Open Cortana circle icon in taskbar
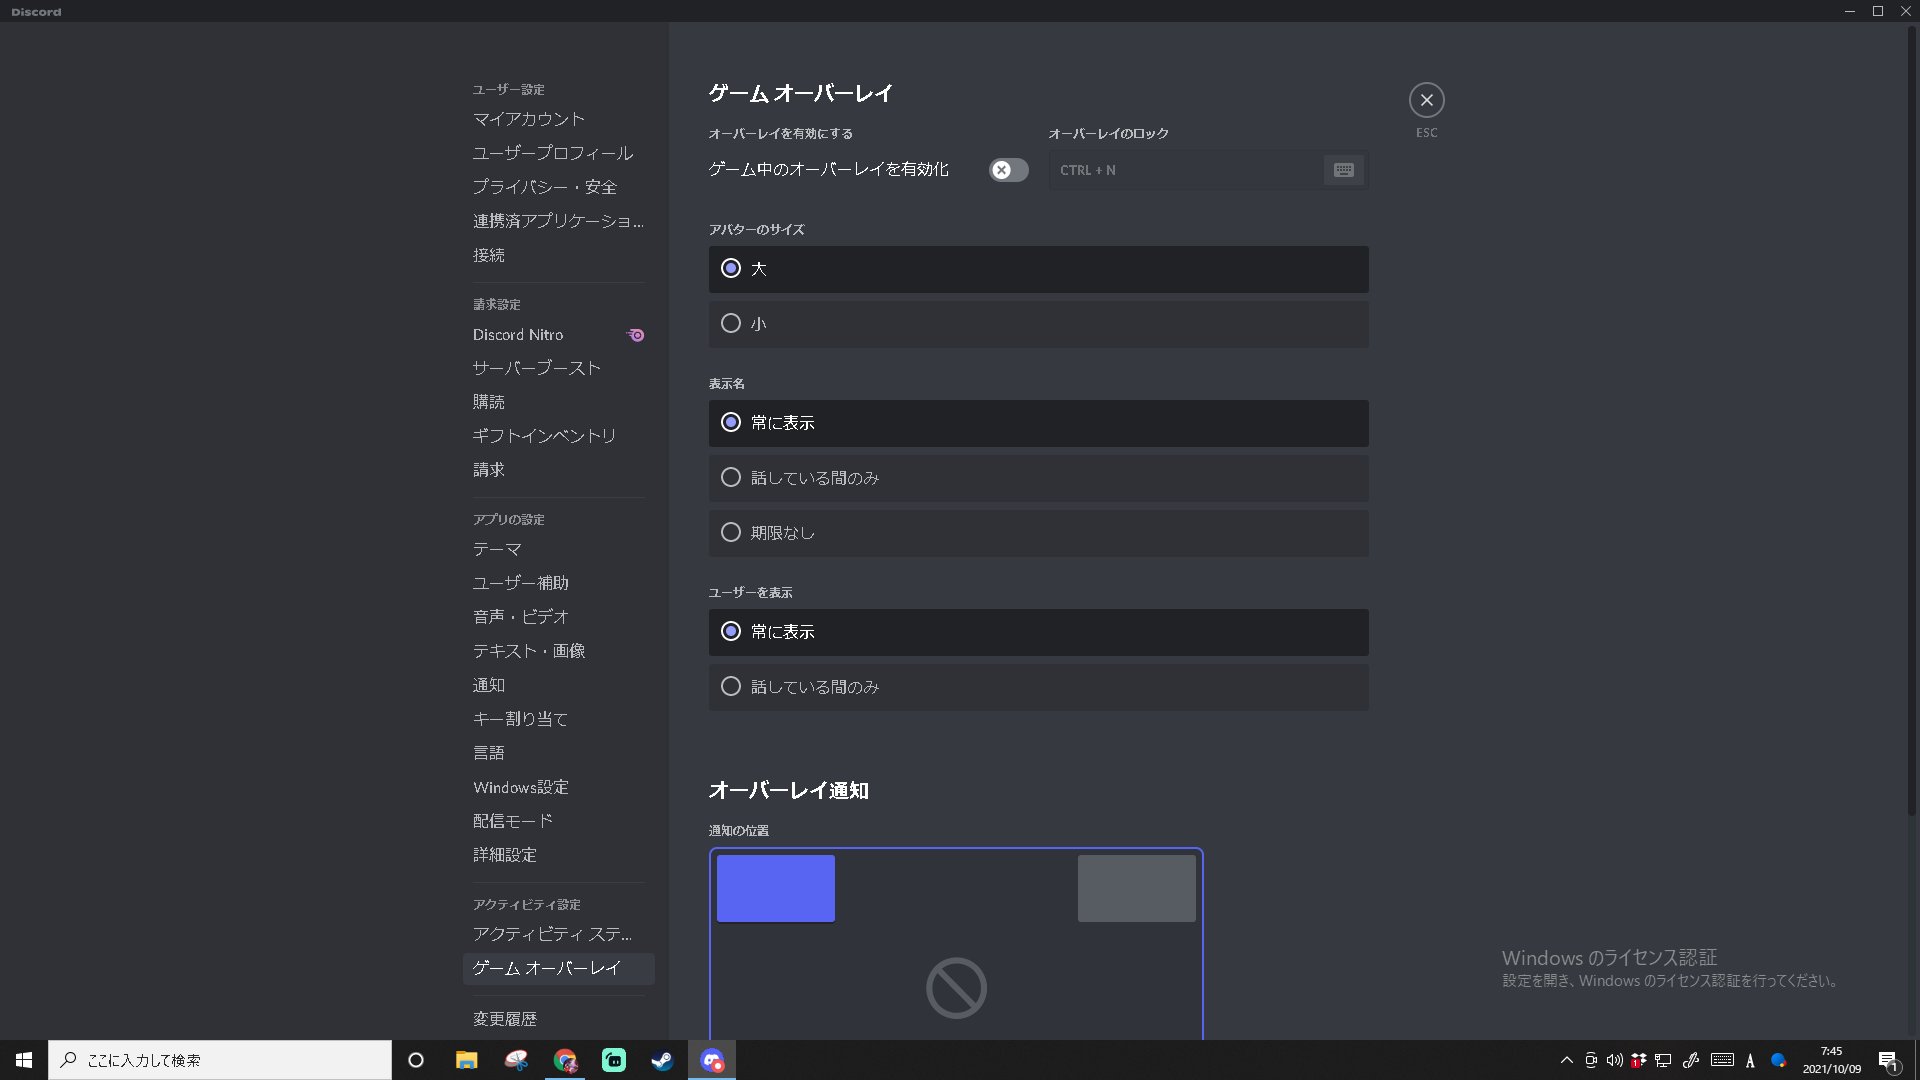Image resolution: width=1920 pixels, height=1080 pixels. pos(416,1060)
